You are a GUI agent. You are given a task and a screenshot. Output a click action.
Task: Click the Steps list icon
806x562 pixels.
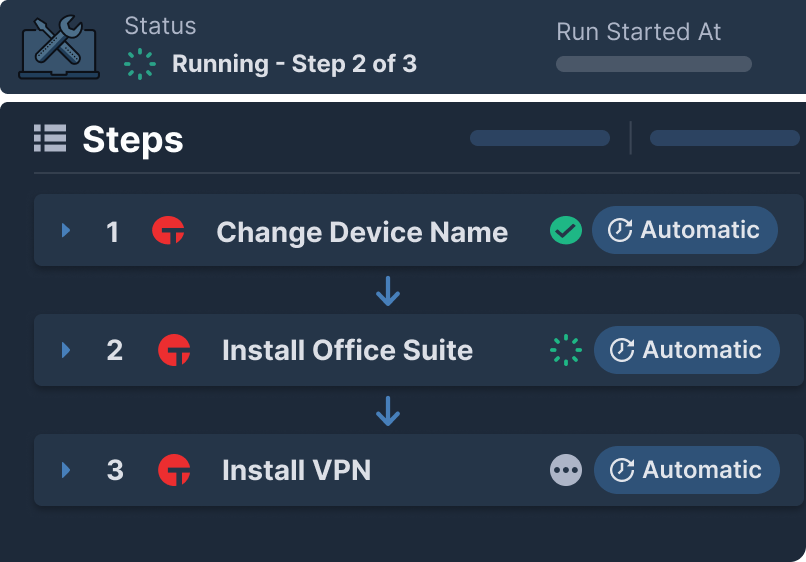pos(50,138)
